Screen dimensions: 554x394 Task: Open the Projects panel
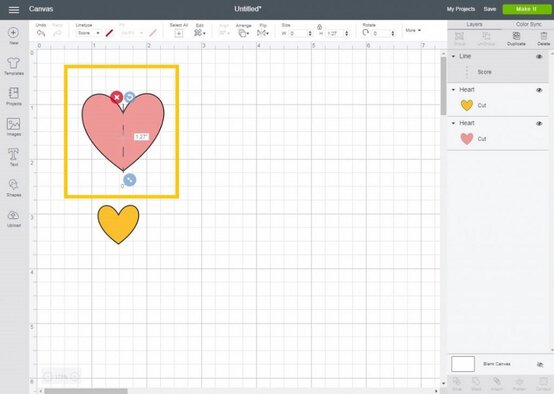pyautogui.click(x=13, y=96)
